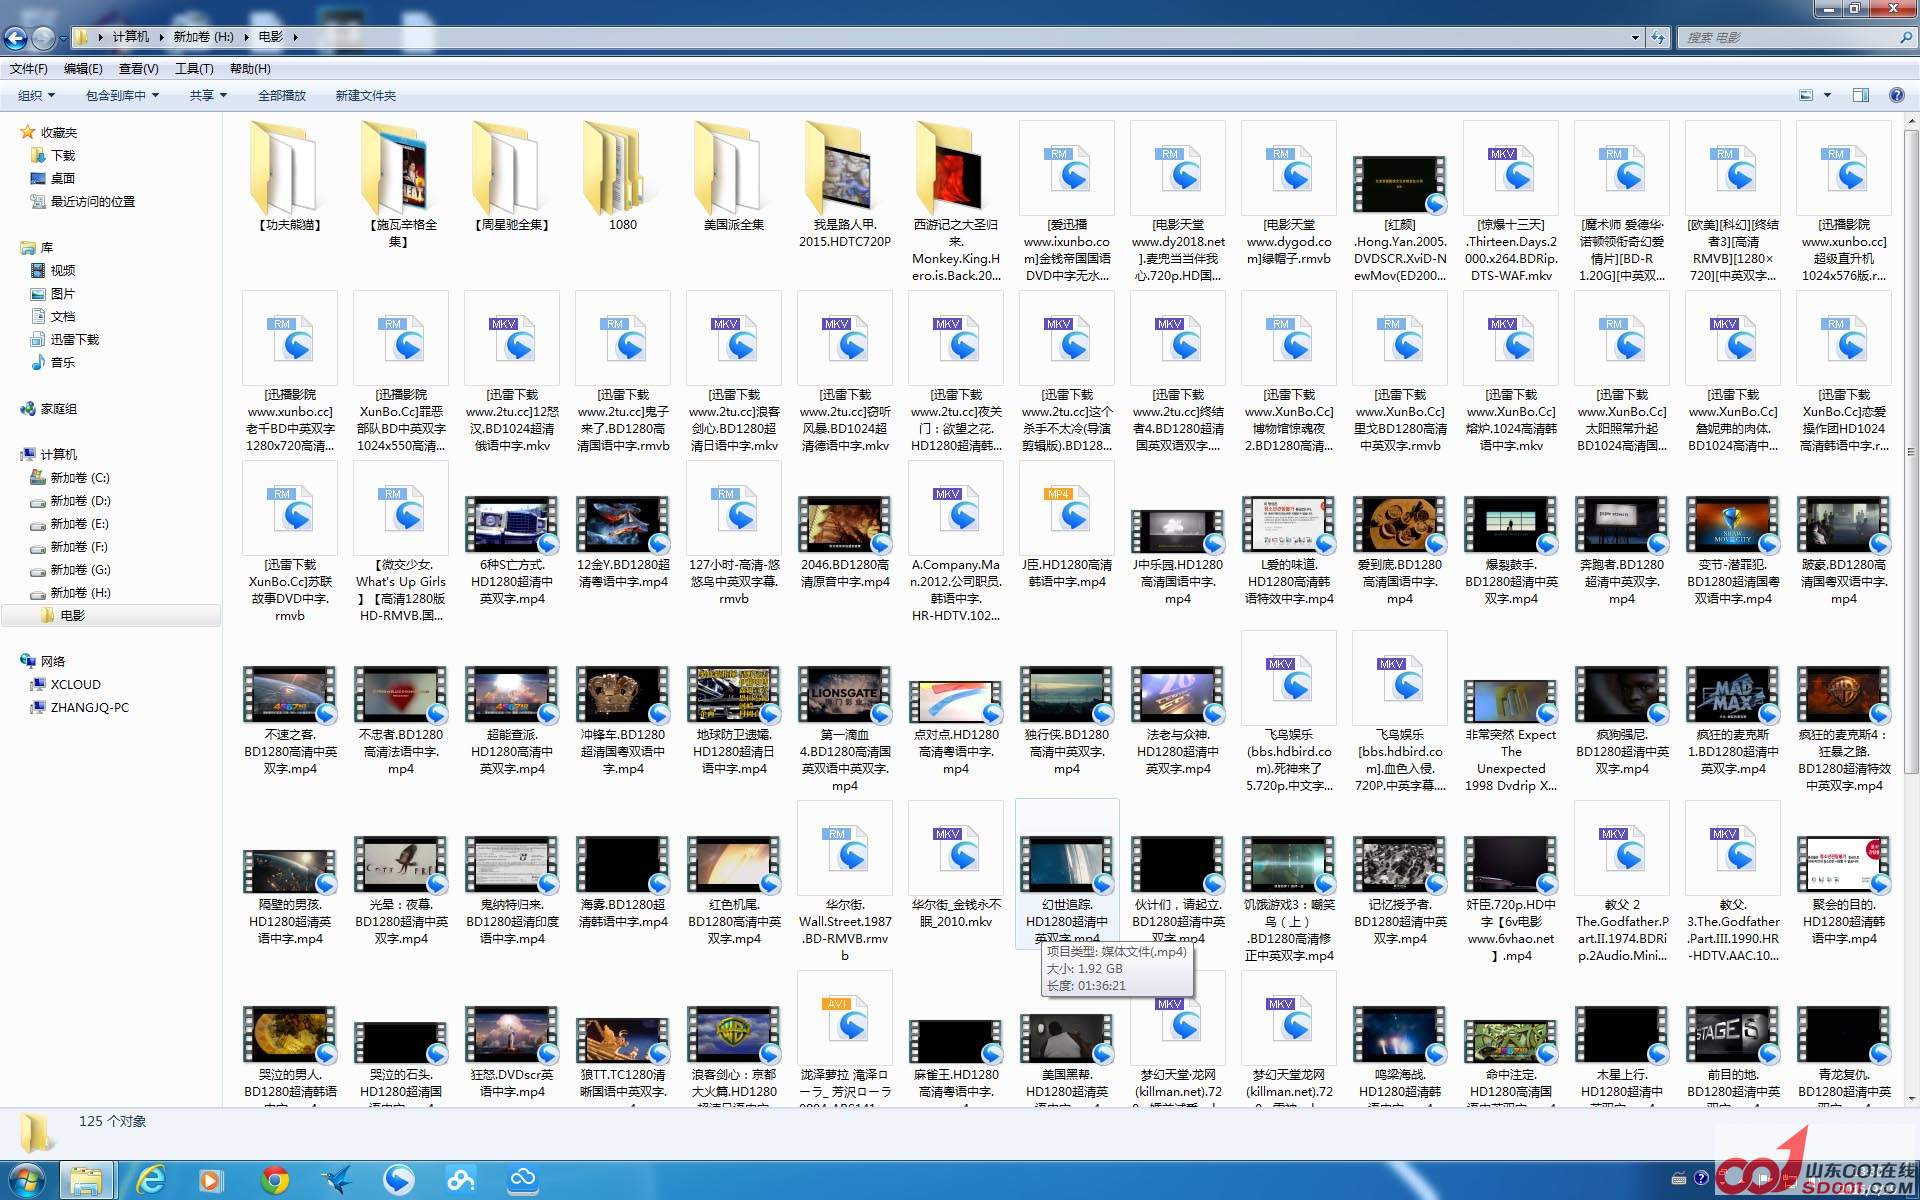Click the help question mark icon
This screenshot has width=1920, height=1200.
1896,95
